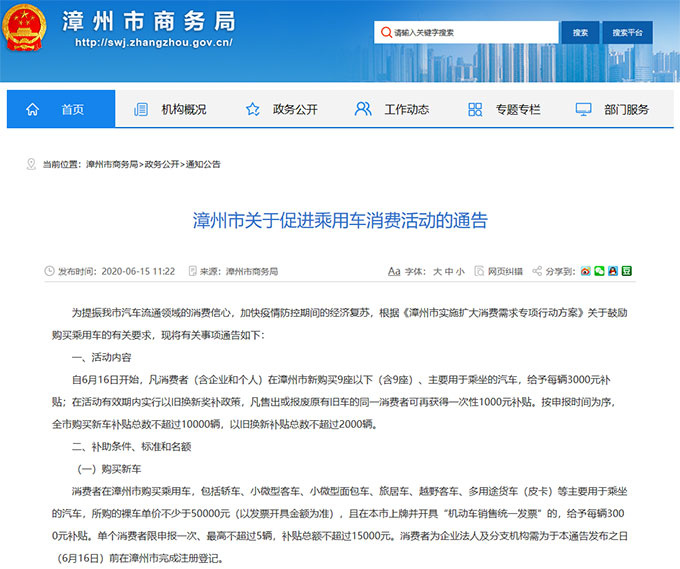Click the 网页纠错 page icon

[479, 271]
